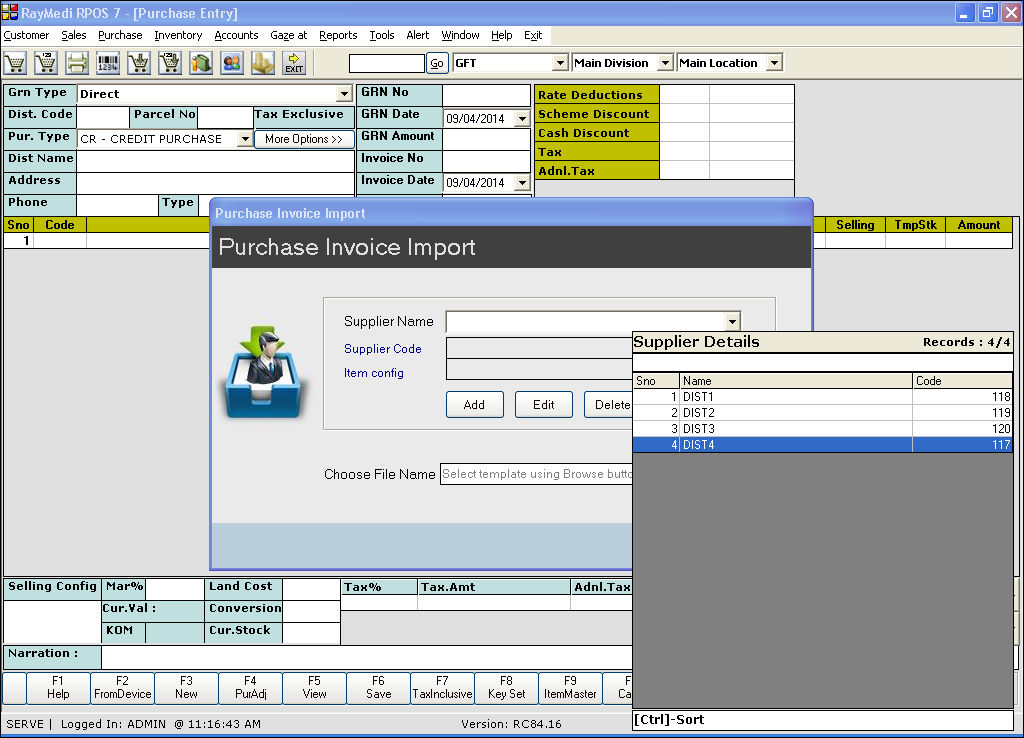
Task: Click the Edit button in import dialog
Action: click(543, 405)
